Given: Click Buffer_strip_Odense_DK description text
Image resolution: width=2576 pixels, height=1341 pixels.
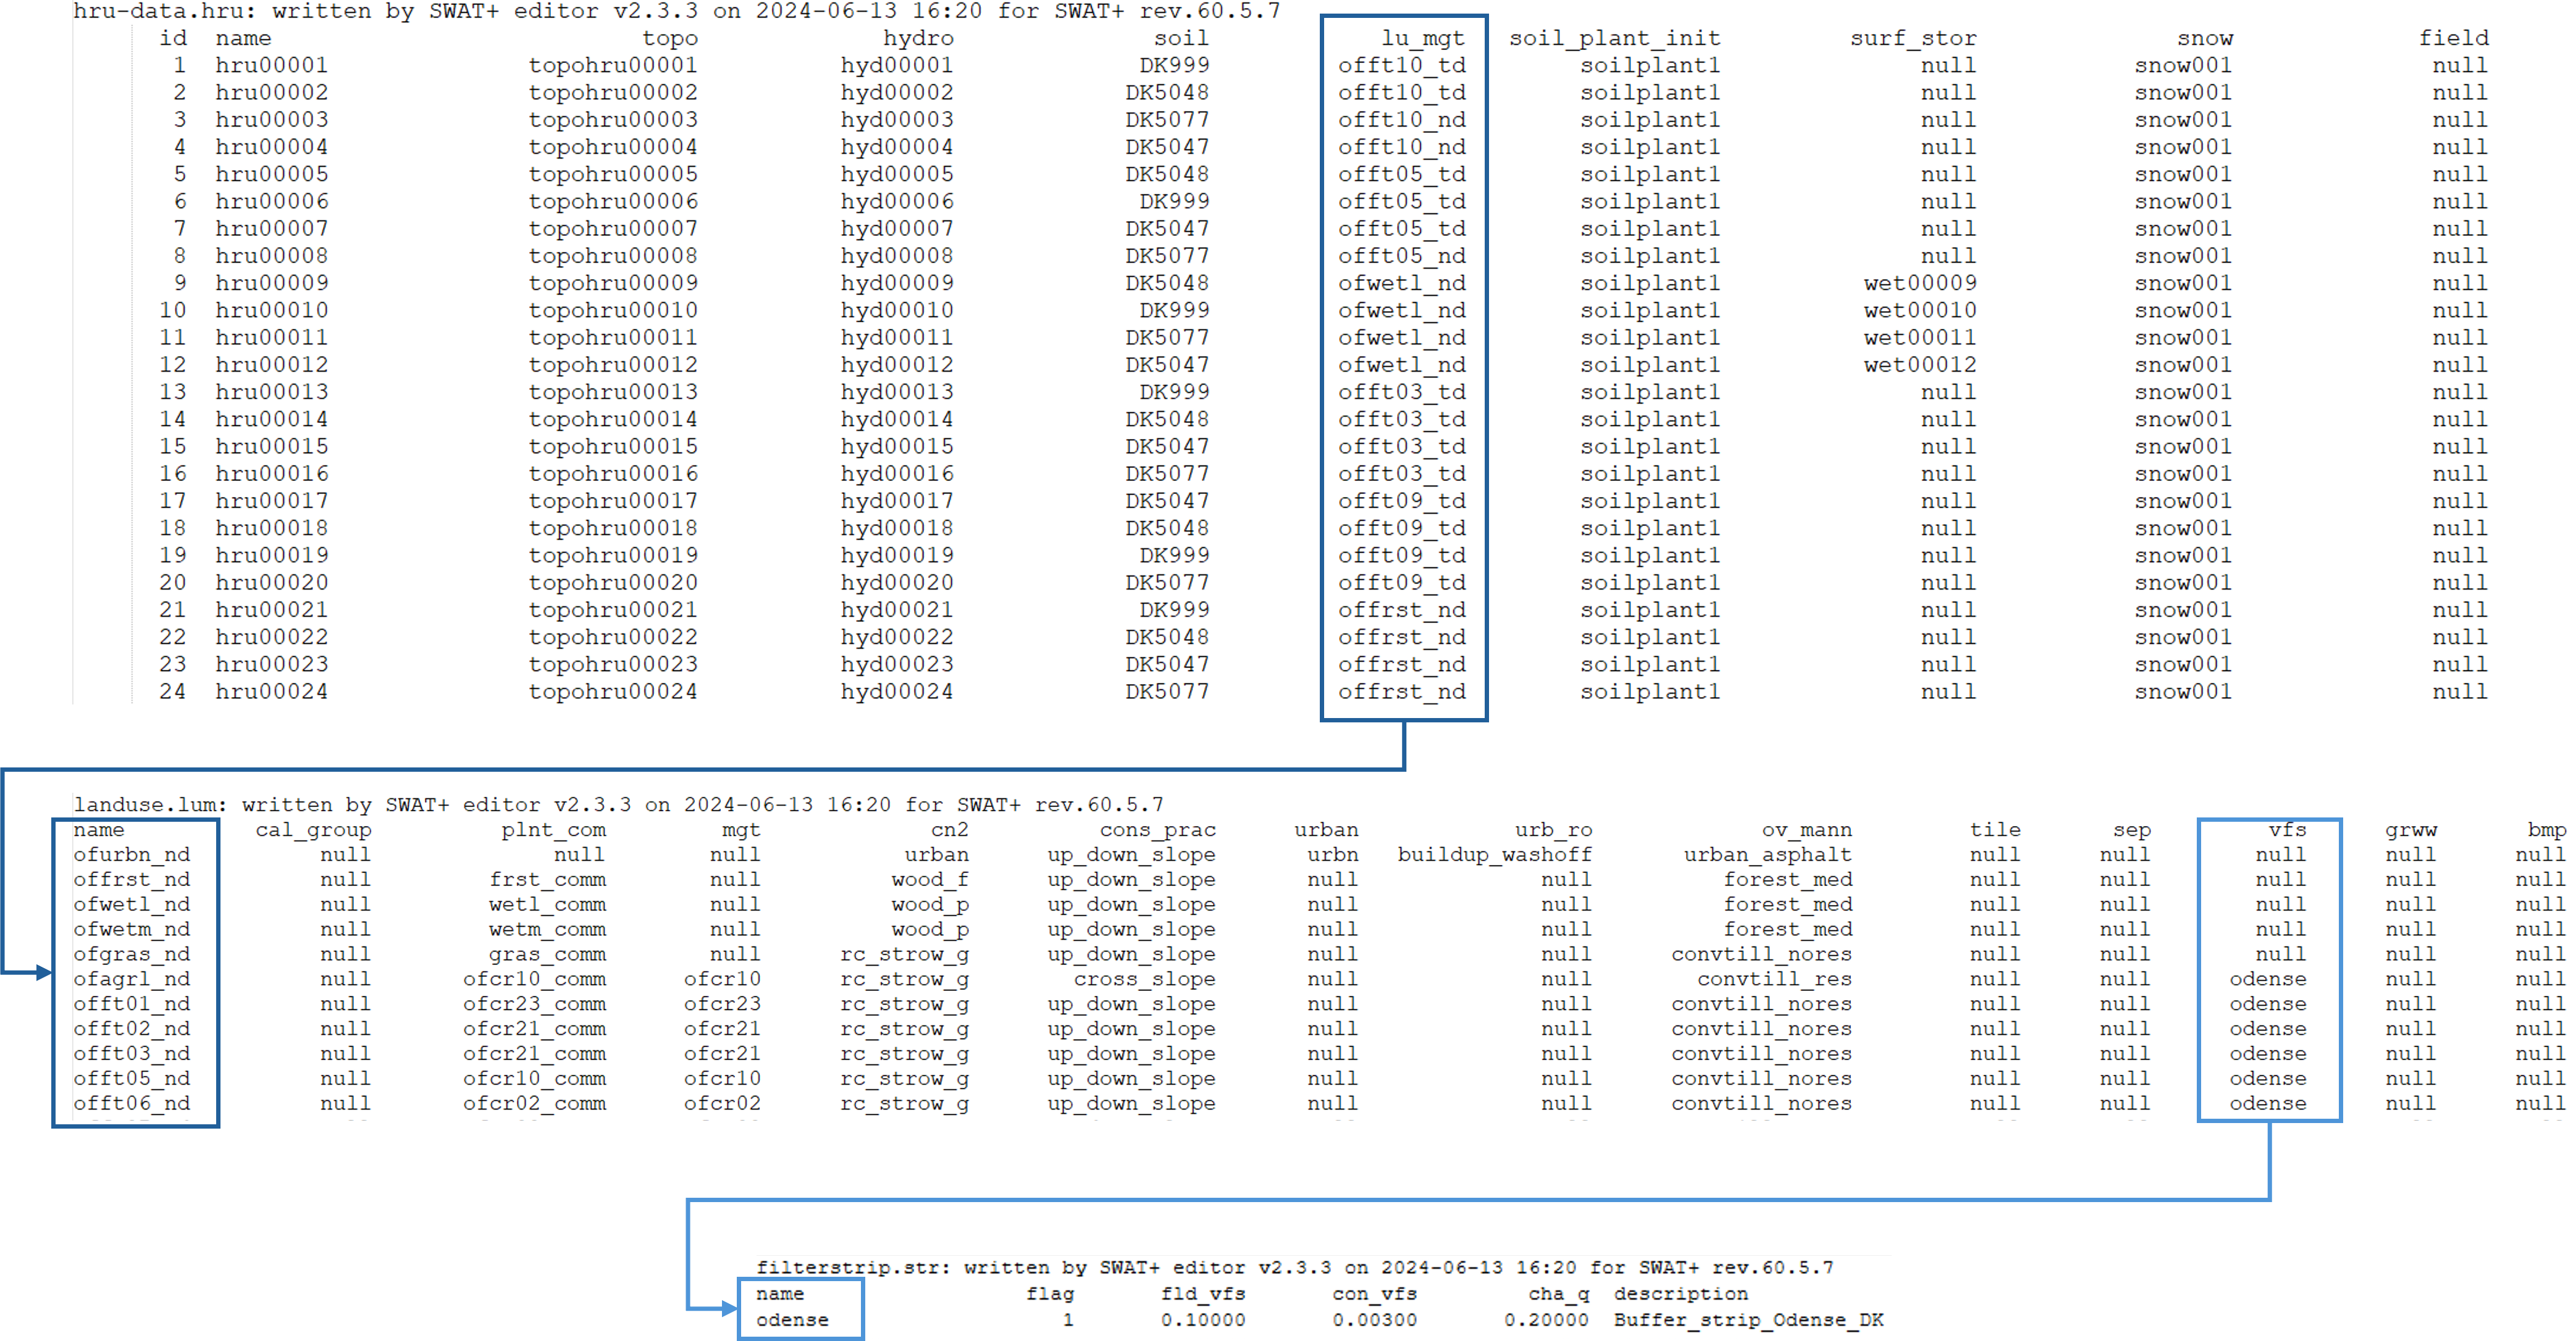Looking at the screenshot, I should [x=1748, y=1320].
